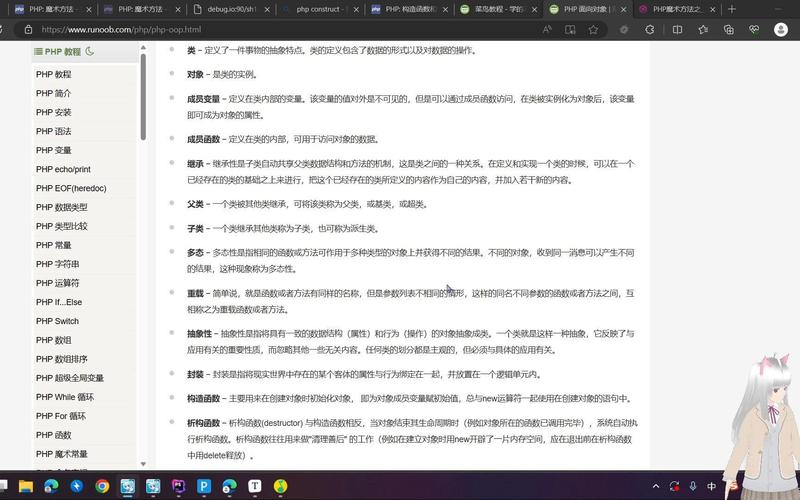800x500 pixels.
Task: Open PHP 魔术常量 sidebar link
Action: pos(62,454)
